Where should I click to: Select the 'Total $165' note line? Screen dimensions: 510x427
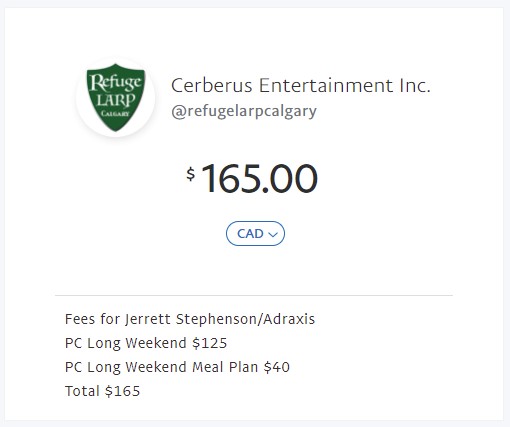pos(103,391)
